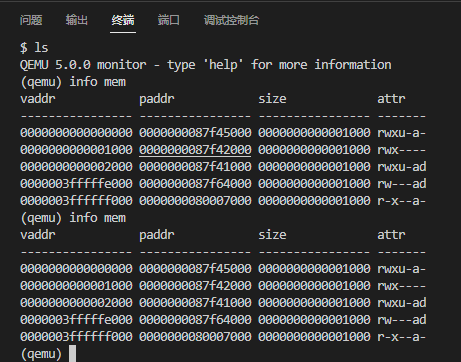Image resolution: width=461 pixels, height=362 pixels.
Task: Switch to the 问题 tab
Action: (31, 20)
